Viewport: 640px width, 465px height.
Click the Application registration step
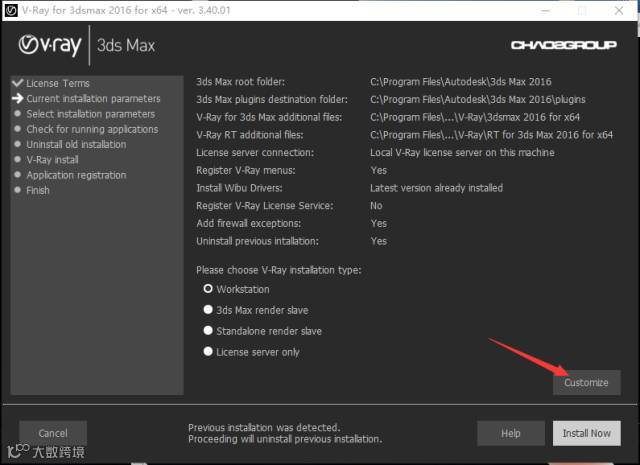coord(76,175)
